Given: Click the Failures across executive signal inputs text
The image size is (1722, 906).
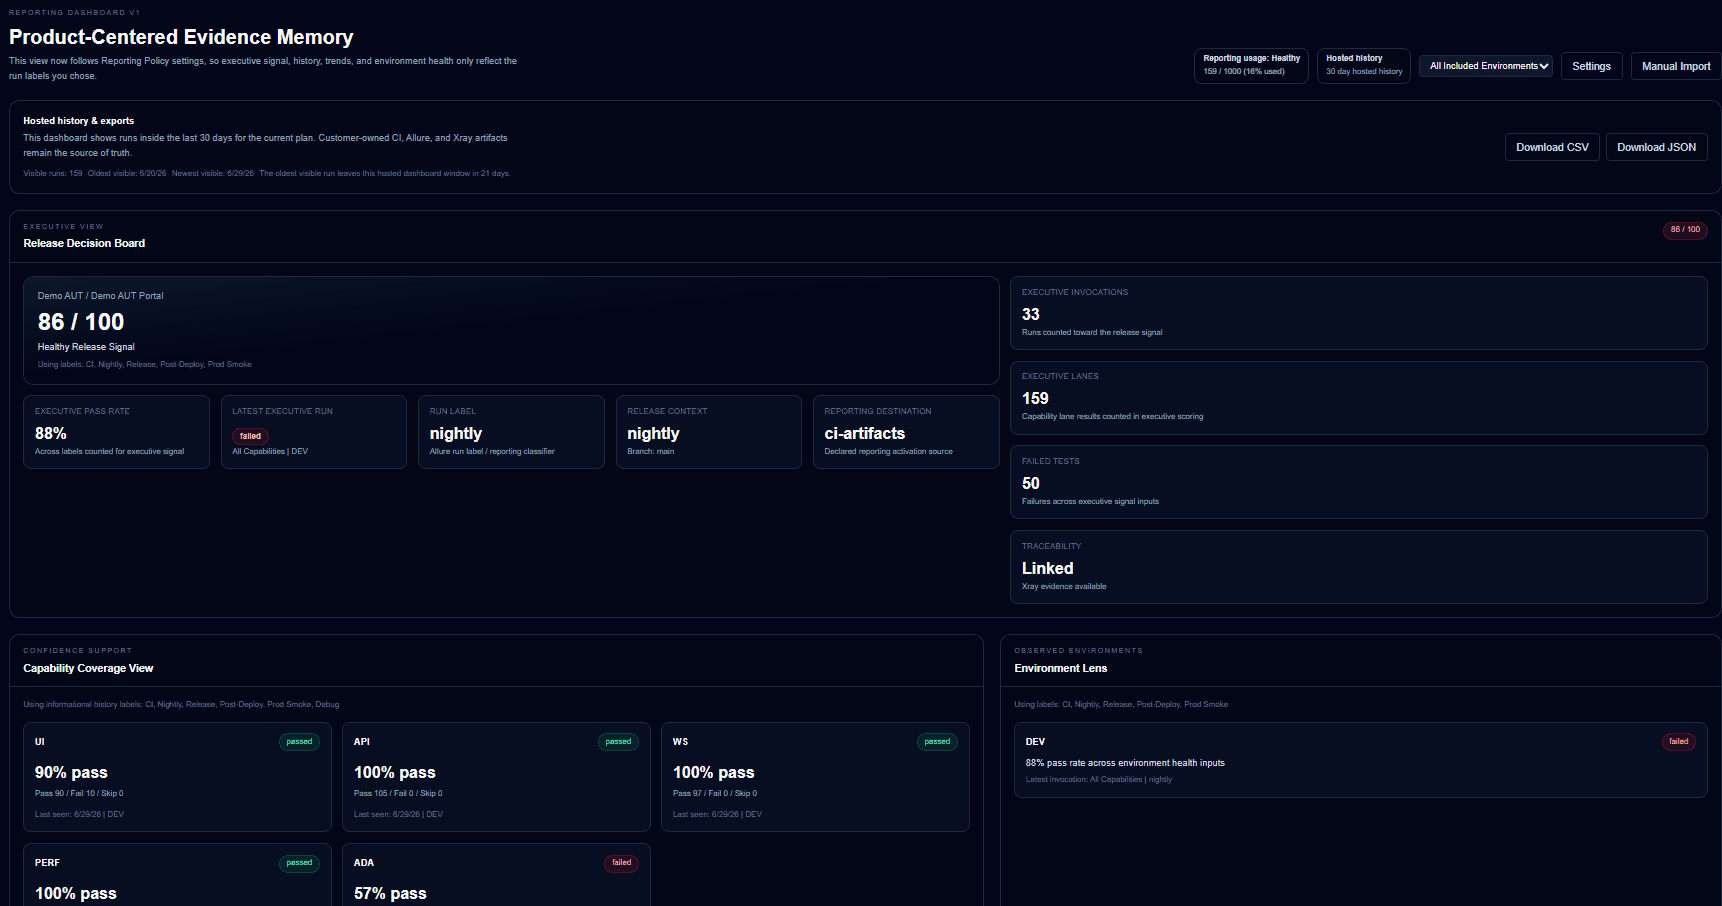Looking at the screenshot, I should click(x=1090, y=502).
